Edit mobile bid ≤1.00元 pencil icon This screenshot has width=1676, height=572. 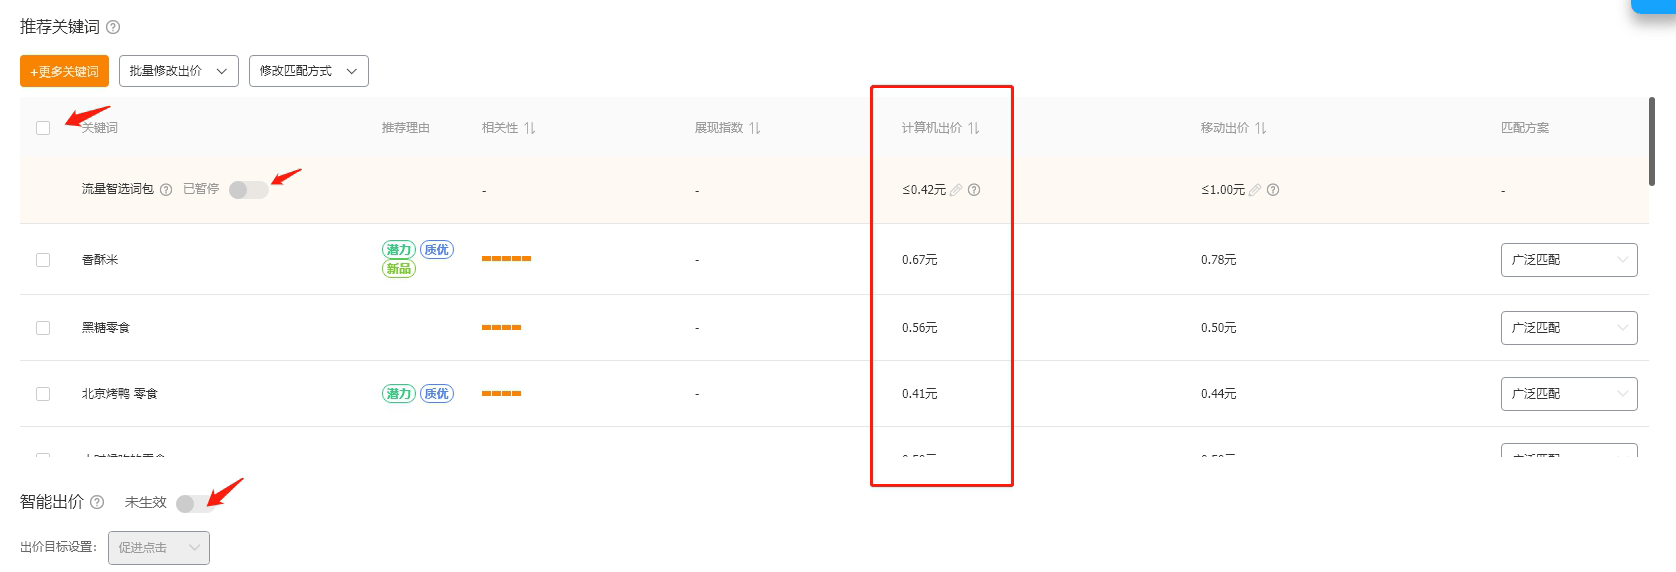(1255, 190)
